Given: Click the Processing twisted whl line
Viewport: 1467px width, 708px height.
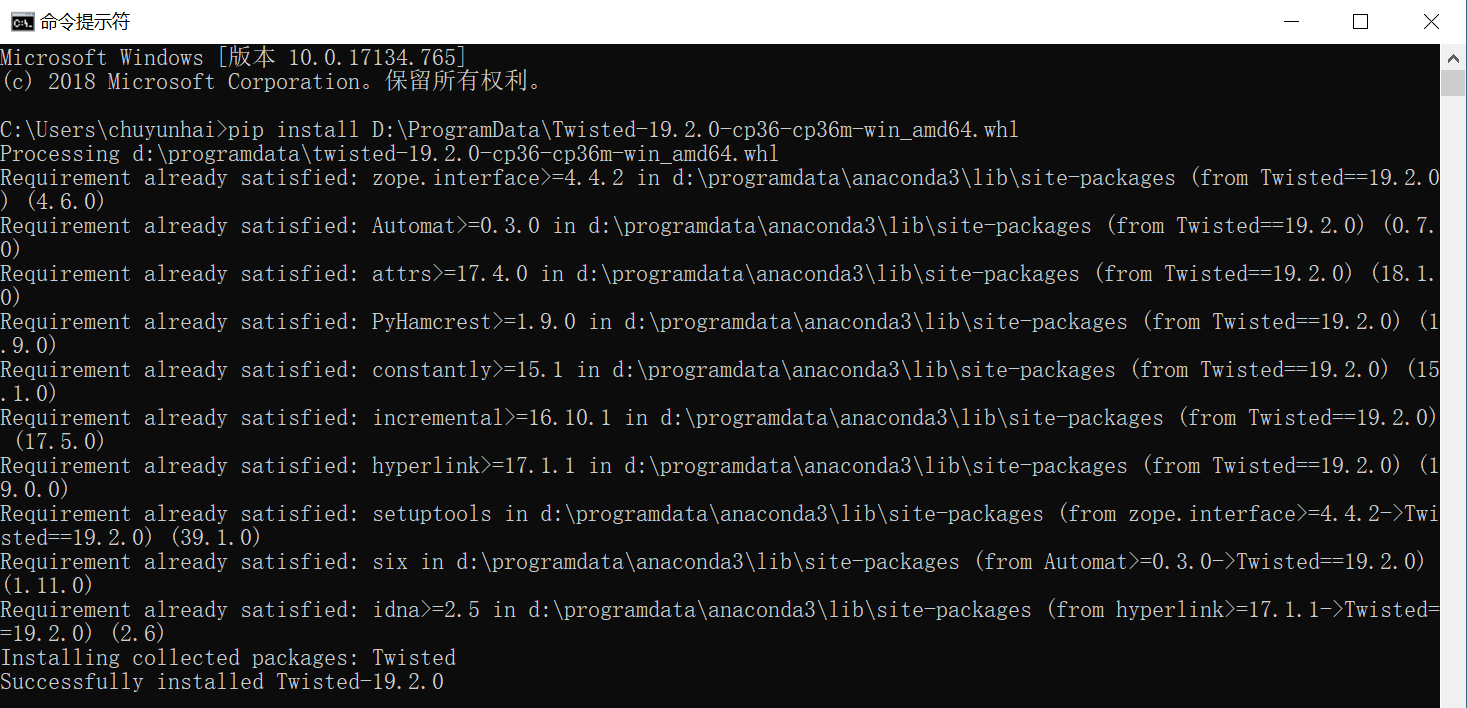Looking at the screenshot, I should pyautogui.click(x=389, y=154).
